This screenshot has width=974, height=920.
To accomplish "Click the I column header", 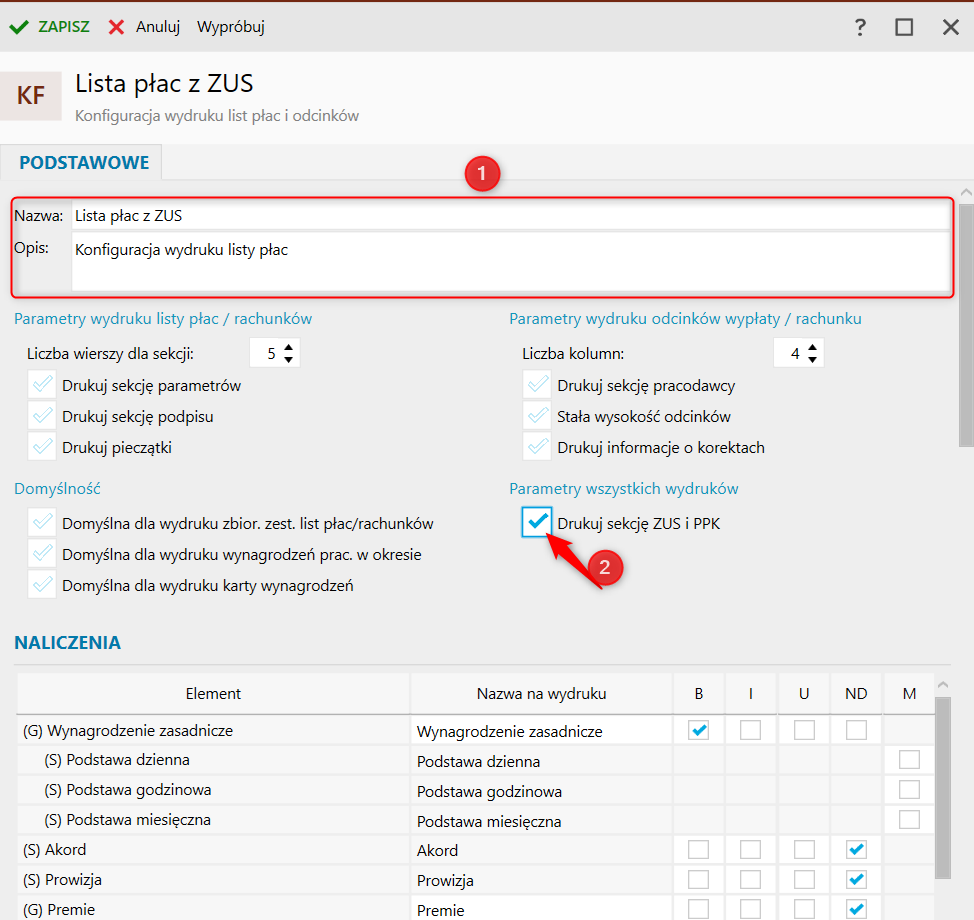I will [750, 693].
